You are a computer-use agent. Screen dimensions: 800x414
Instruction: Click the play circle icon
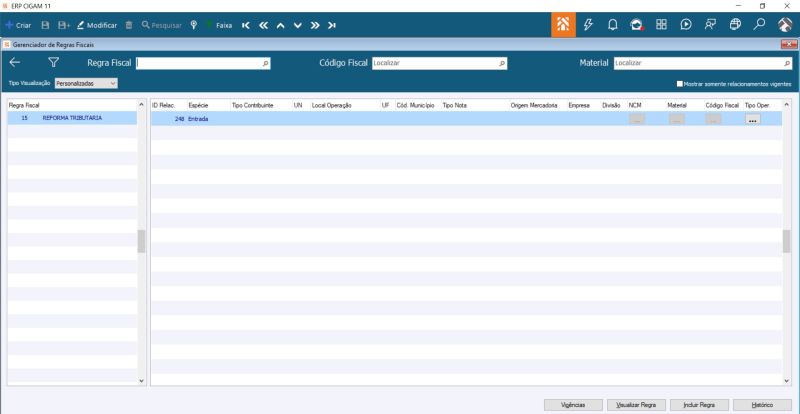686,25
